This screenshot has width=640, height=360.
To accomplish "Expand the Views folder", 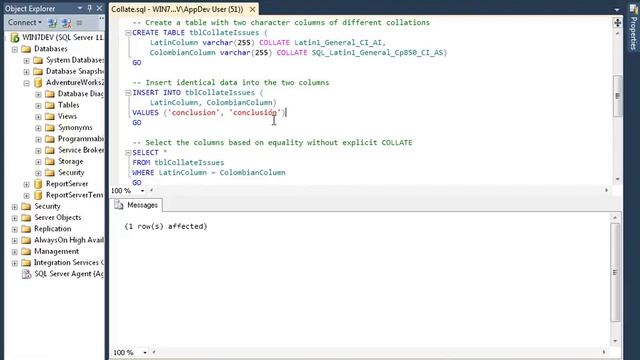I will [38, 117].
